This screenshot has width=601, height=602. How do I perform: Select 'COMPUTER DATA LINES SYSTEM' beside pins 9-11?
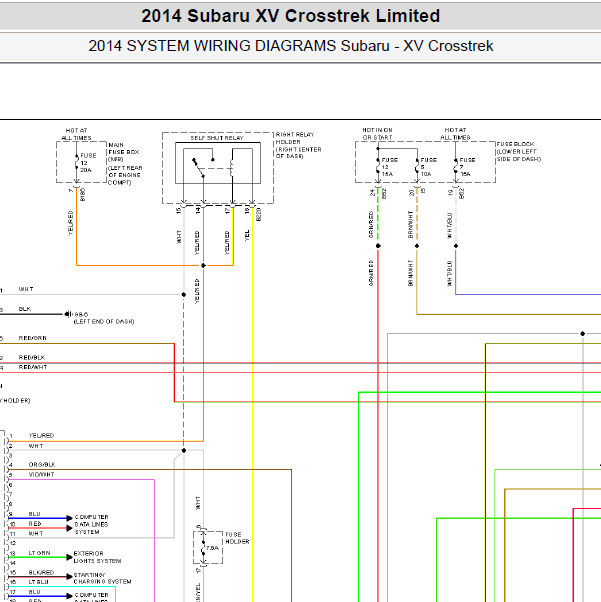pos(91,524)
